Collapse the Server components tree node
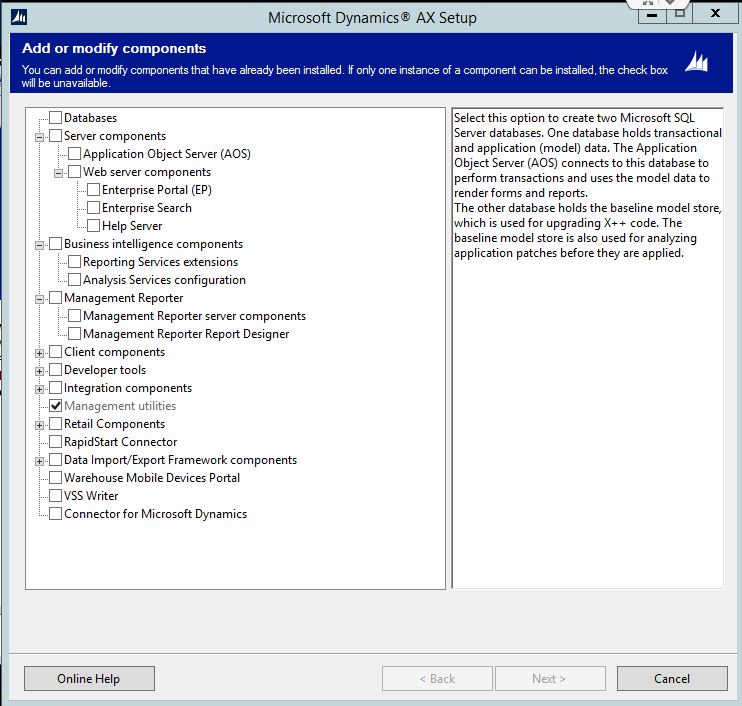Screen dimensions: 742x706 tap(39, 137)
